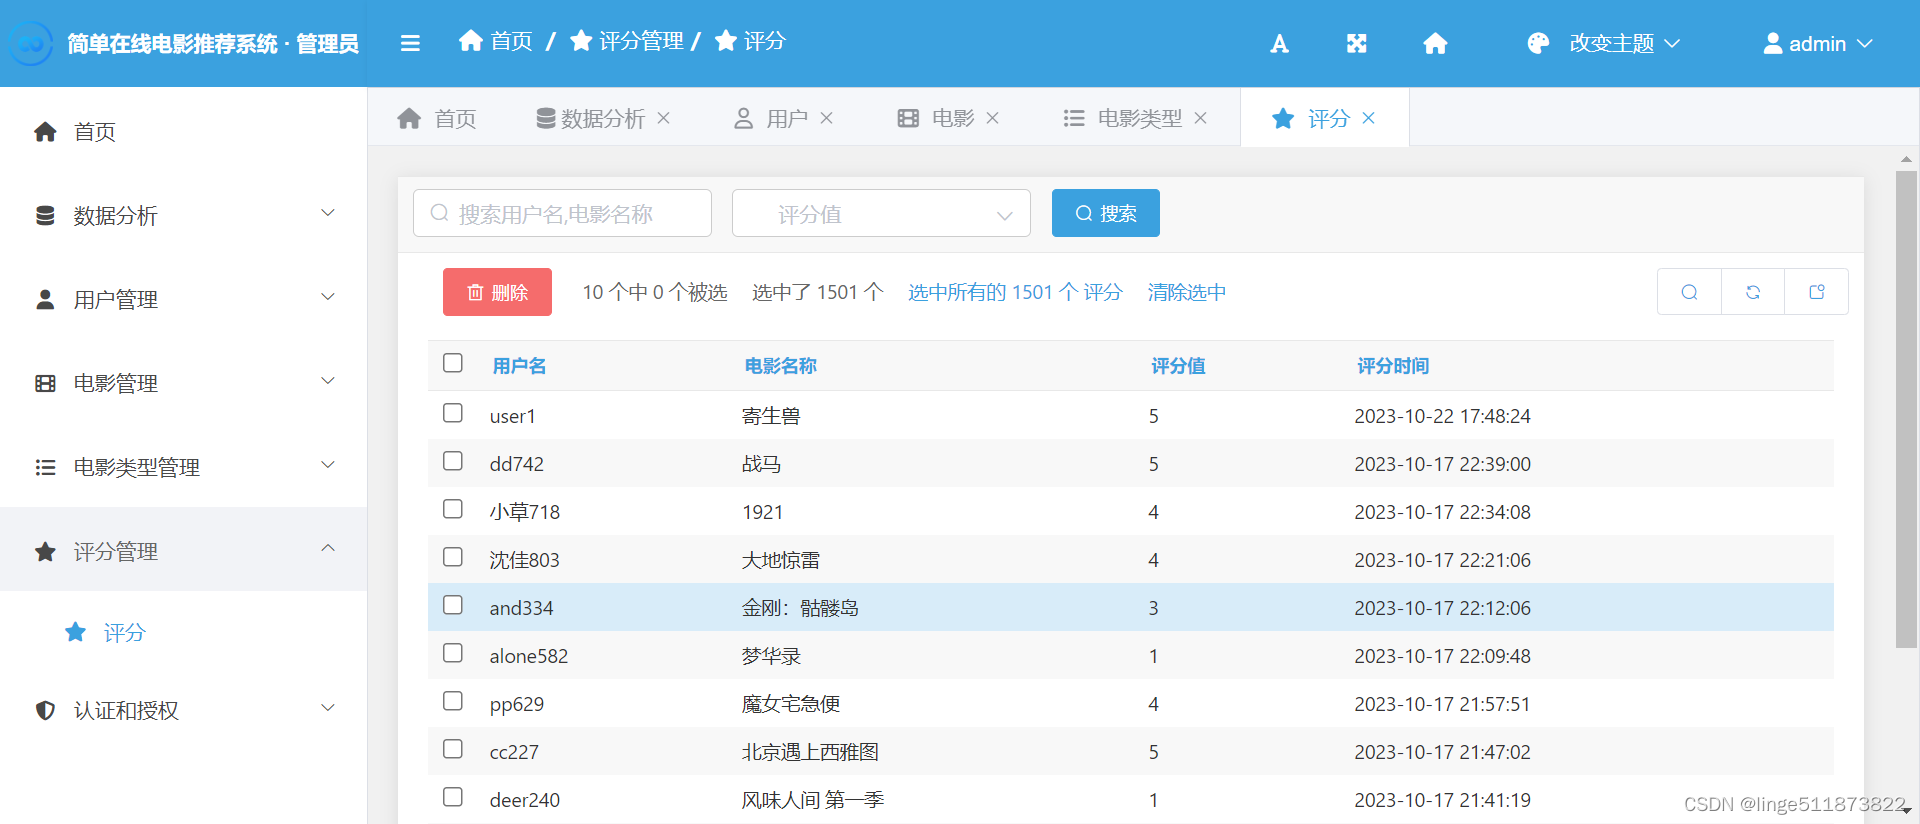Click the admin user avatar icon
Screen dimensions: 1920x824
1773,43
